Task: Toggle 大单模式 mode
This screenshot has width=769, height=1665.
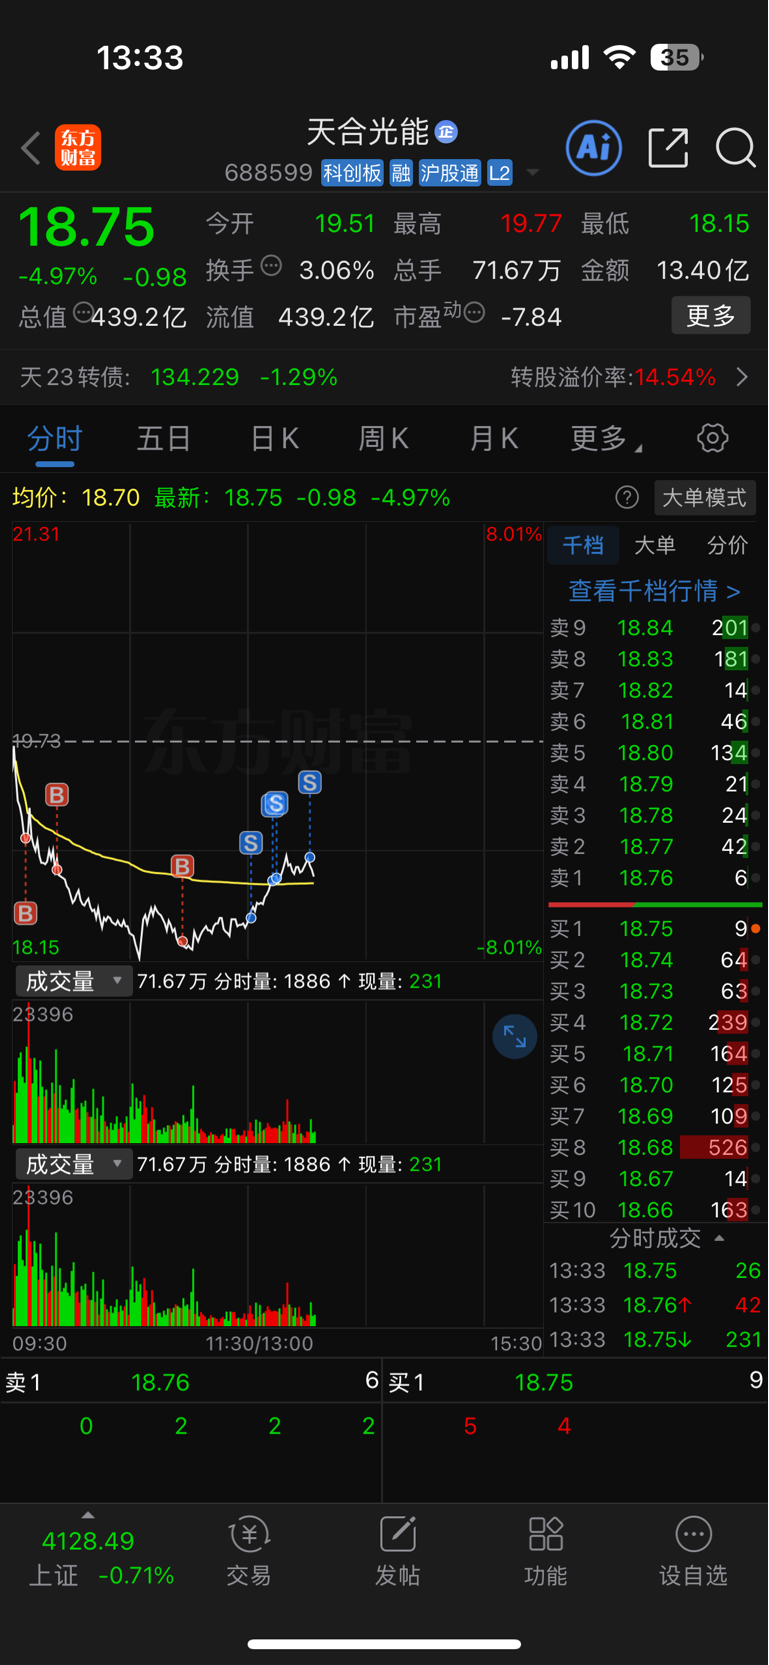Action: tap(704, 497)
